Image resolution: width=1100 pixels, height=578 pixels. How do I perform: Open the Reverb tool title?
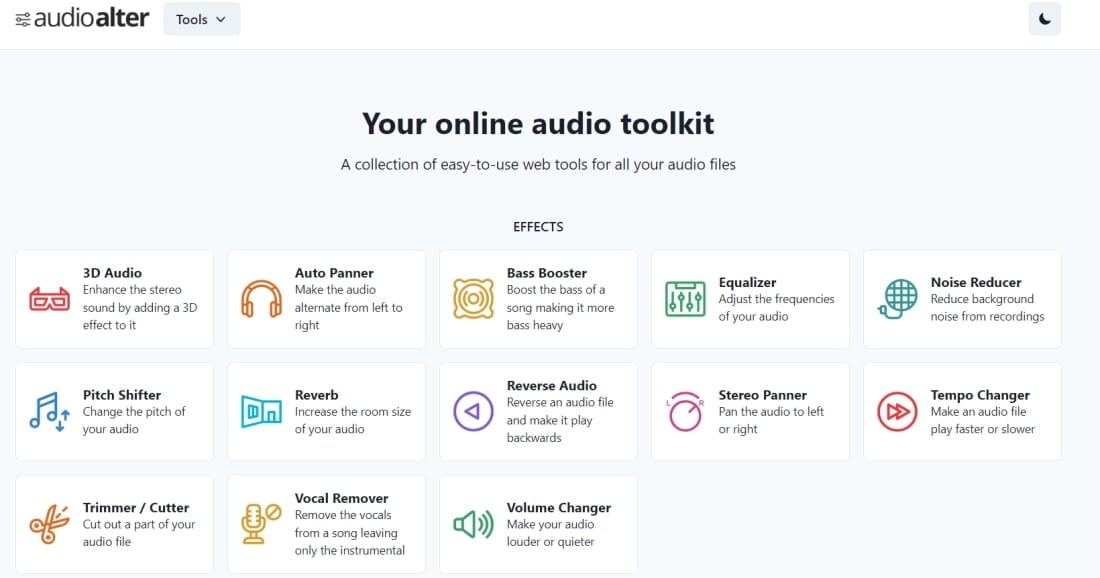click(316, 395)
